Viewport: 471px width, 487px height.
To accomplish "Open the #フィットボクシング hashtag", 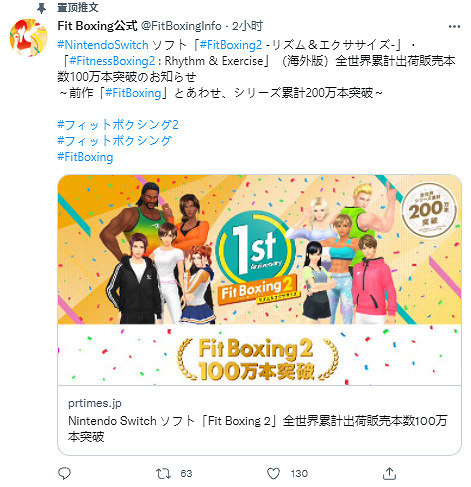I will [115, 141].
